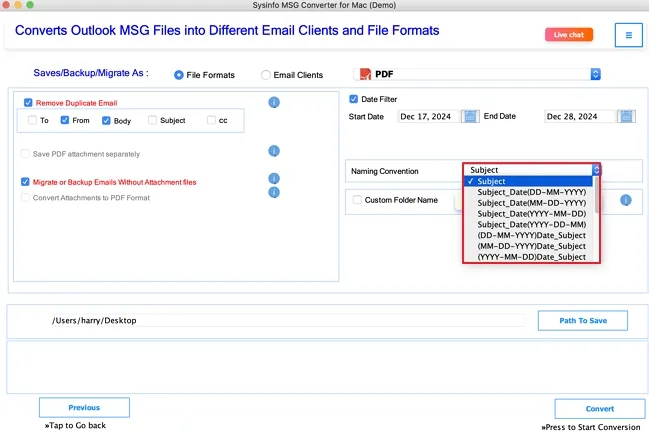Check the cc checkbox
Image resolution: width=649 pixels, height=442 pixels.
point(211,120)
